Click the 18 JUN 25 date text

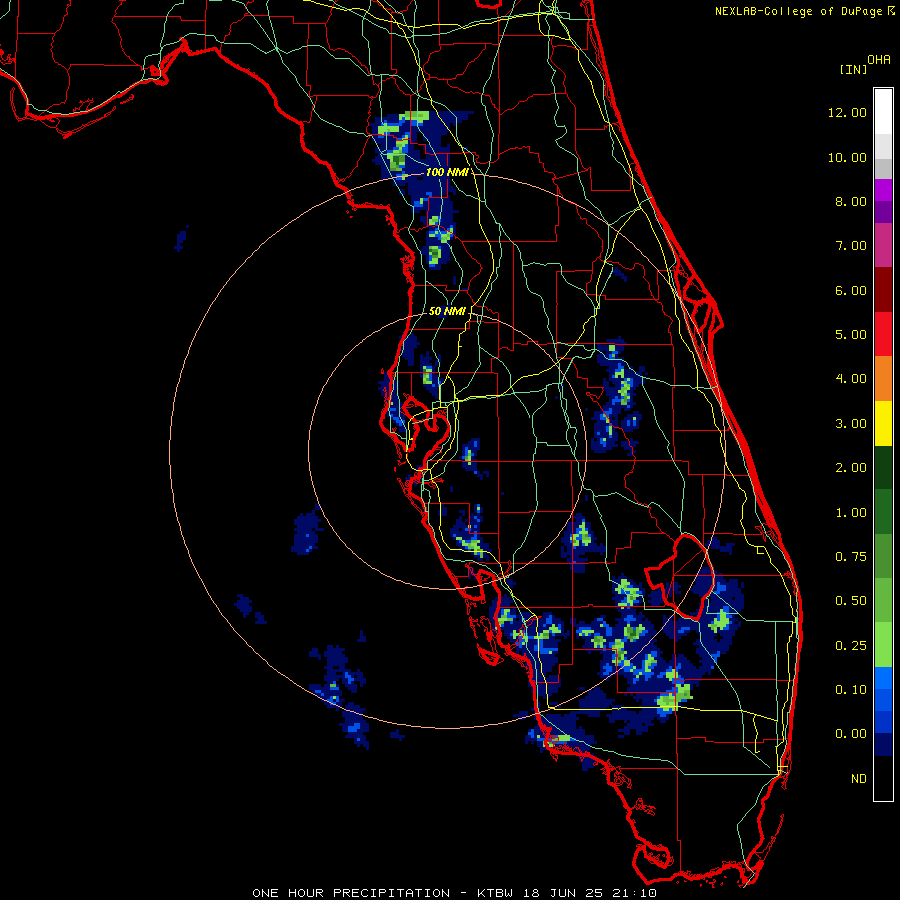[x=562, y=893]
